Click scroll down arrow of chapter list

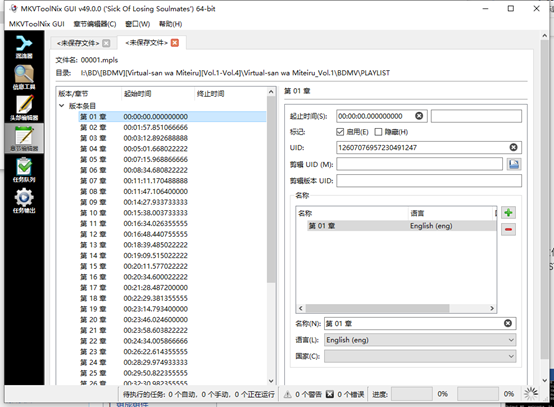[271, 381]
